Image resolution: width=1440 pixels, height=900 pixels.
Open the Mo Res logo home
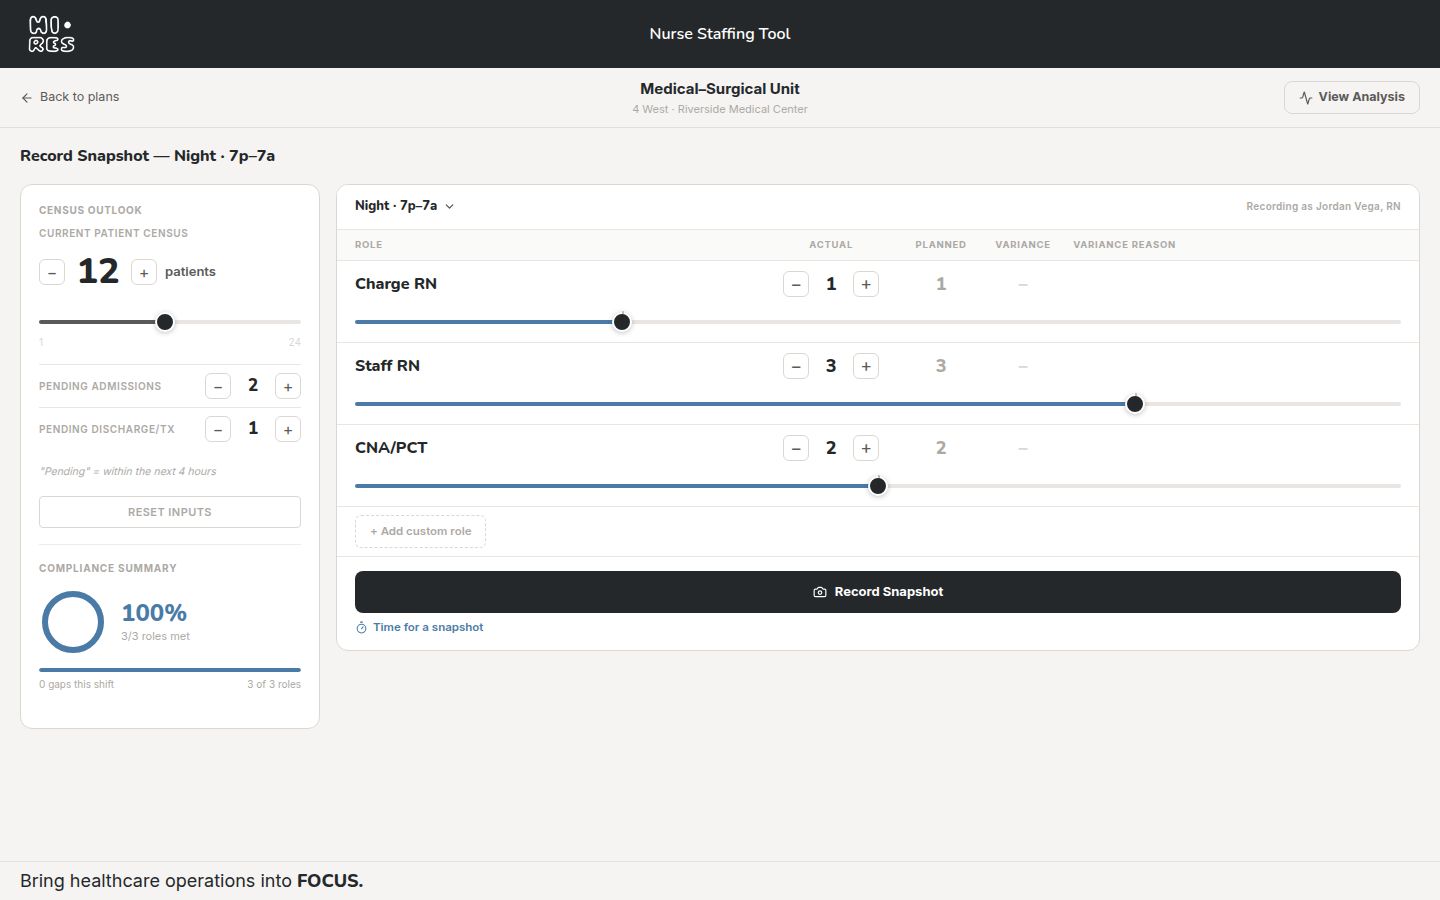51,34
